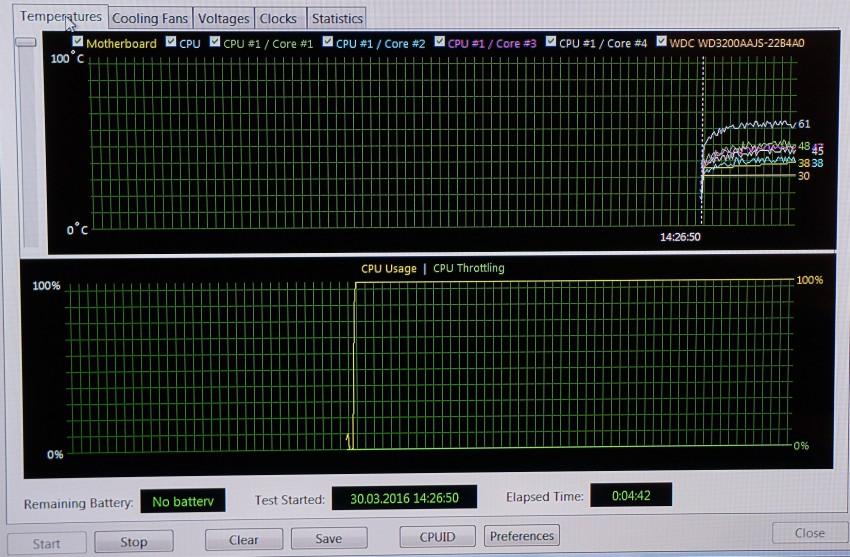The image size is (850, 557).
Task: Open the Preferences dialog
Action: pos(521,536)
